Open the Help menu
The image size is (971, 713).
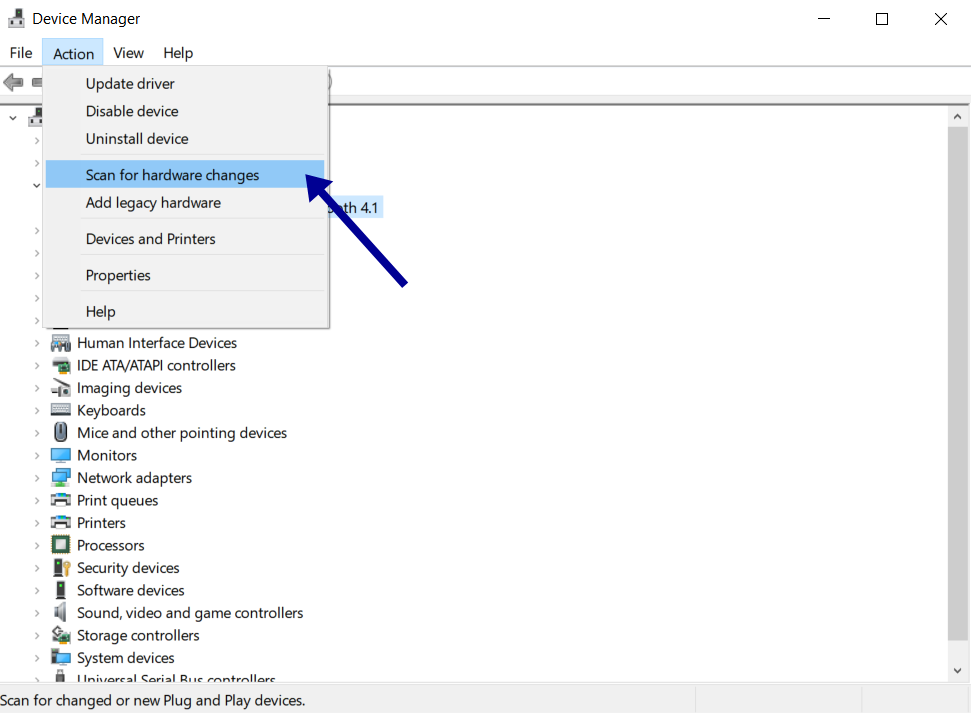coord(178,53)
